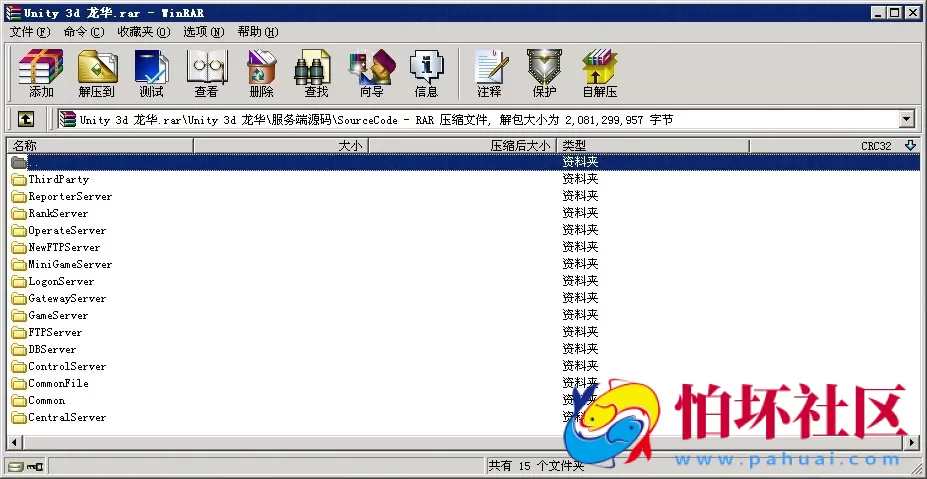Click the drive icon in status bar

[15, 466]
